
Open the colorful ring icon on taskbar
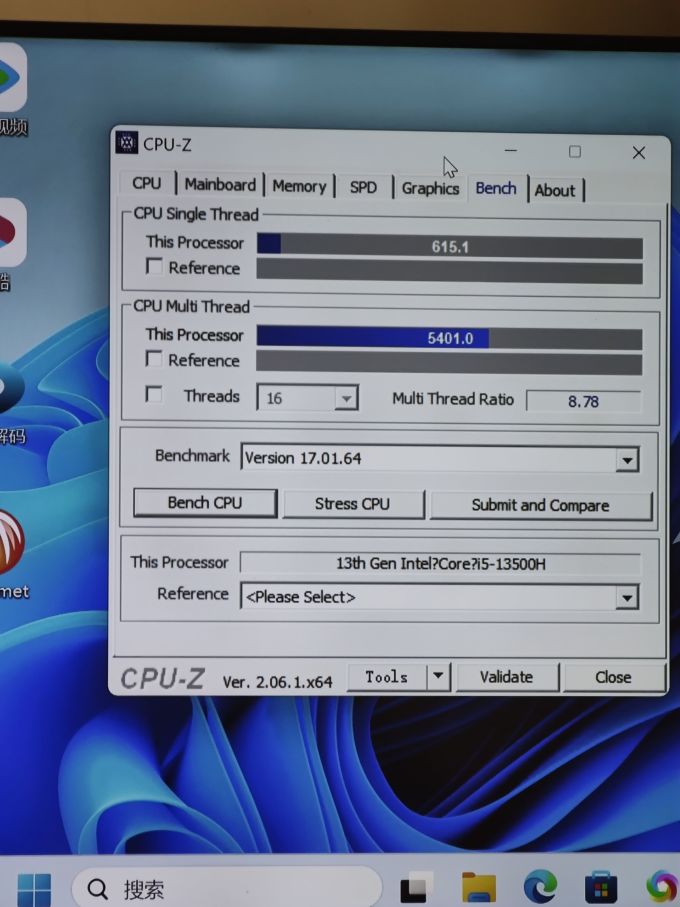pos(663,887)
